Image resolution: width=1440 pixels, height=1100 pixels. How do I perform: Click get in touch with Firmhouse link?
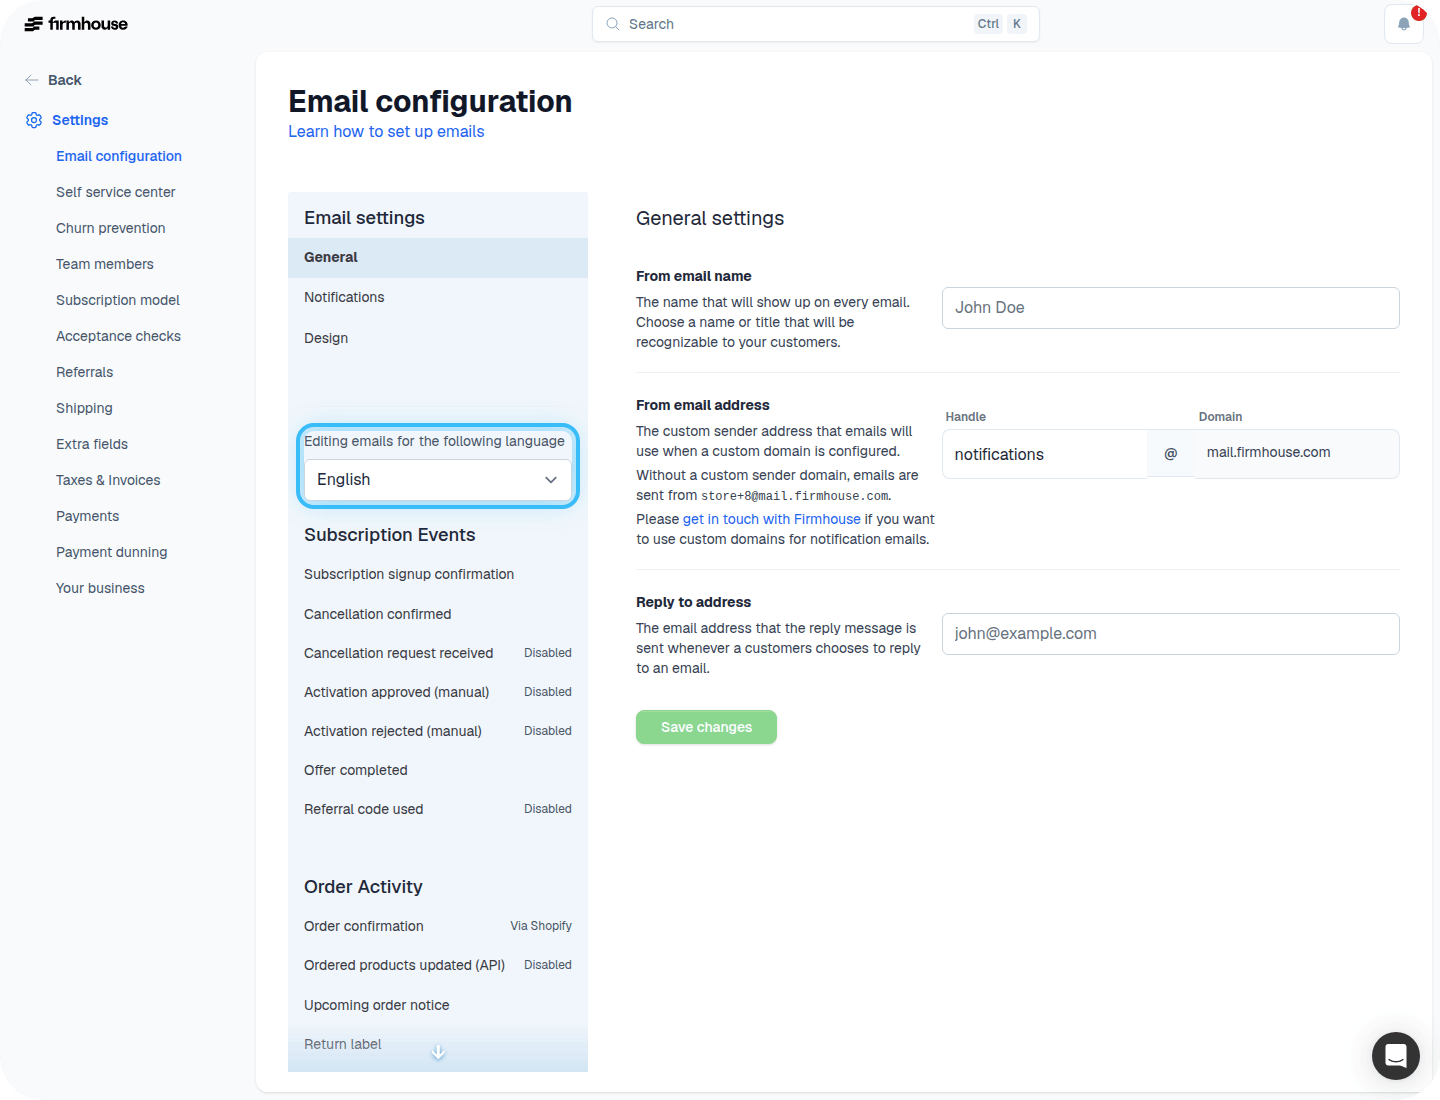point(771,519)
